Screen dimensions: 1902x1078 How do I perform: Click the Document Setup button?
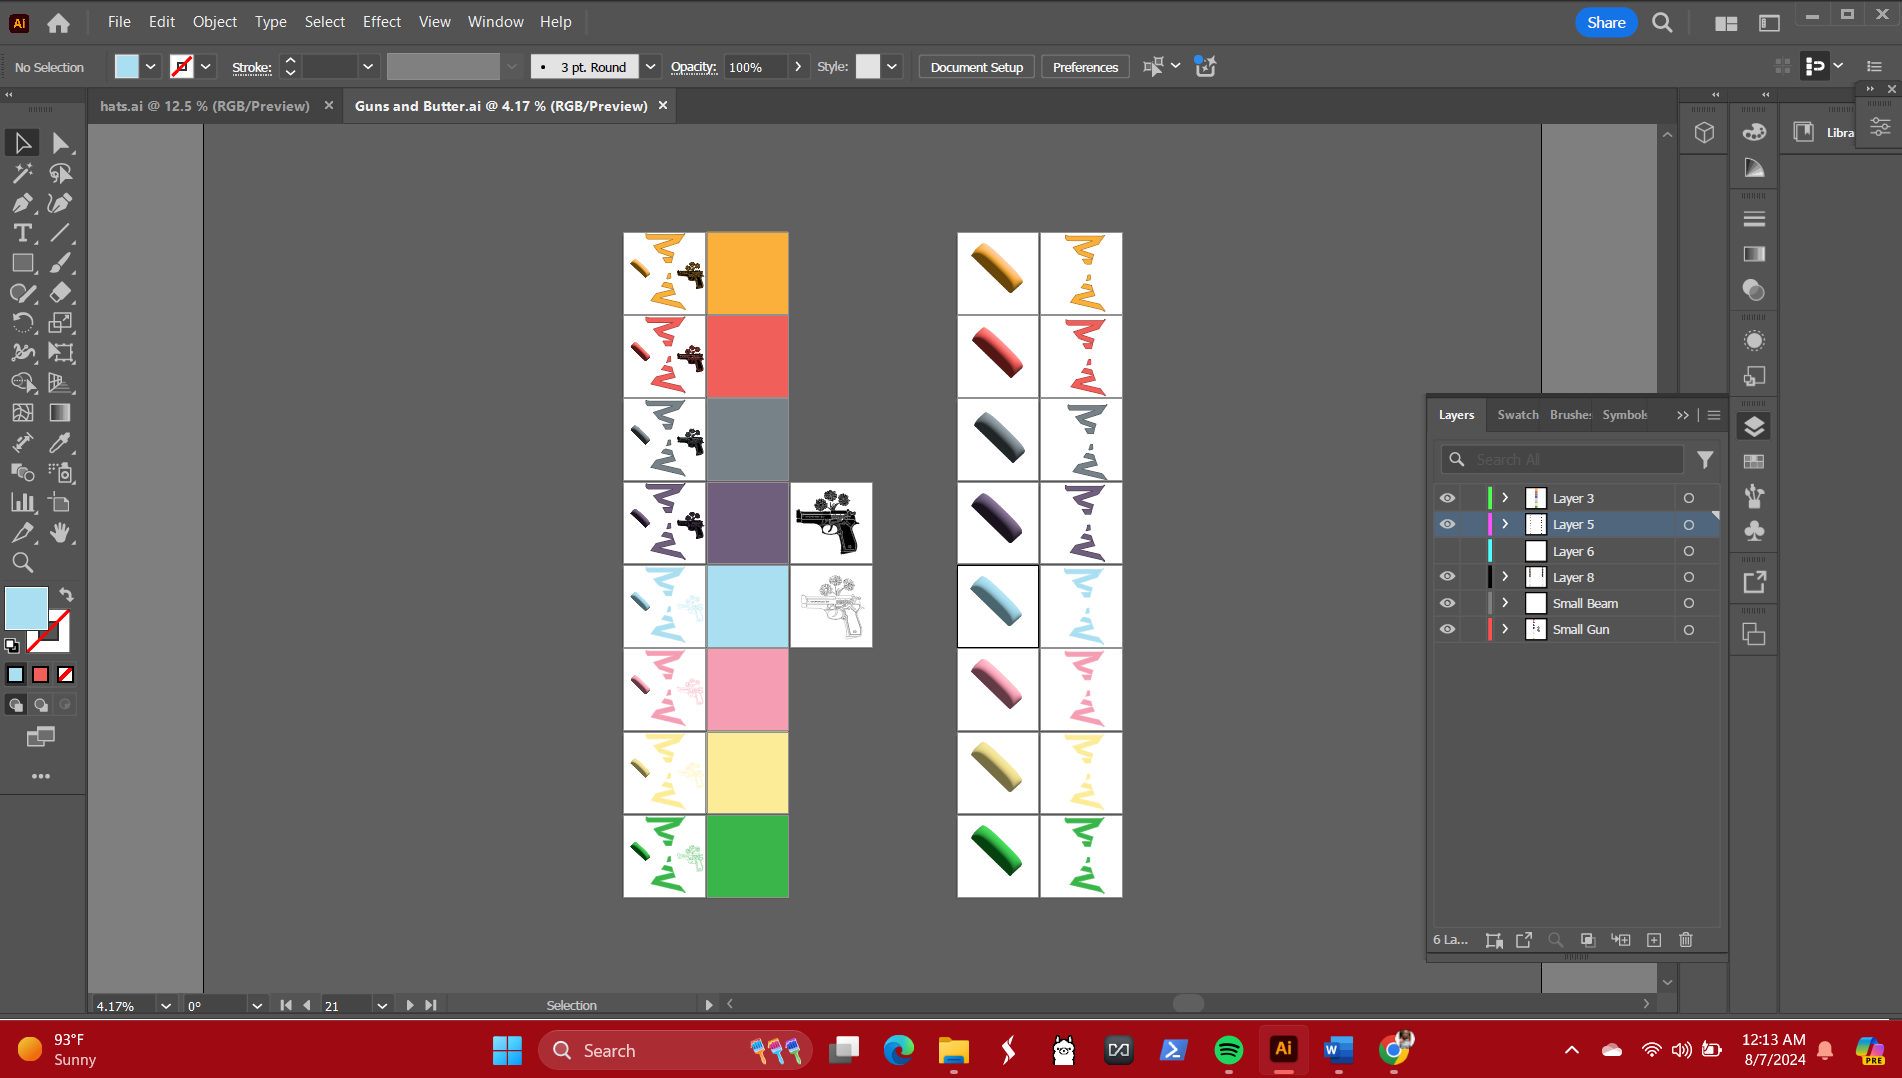coord(976,67)
